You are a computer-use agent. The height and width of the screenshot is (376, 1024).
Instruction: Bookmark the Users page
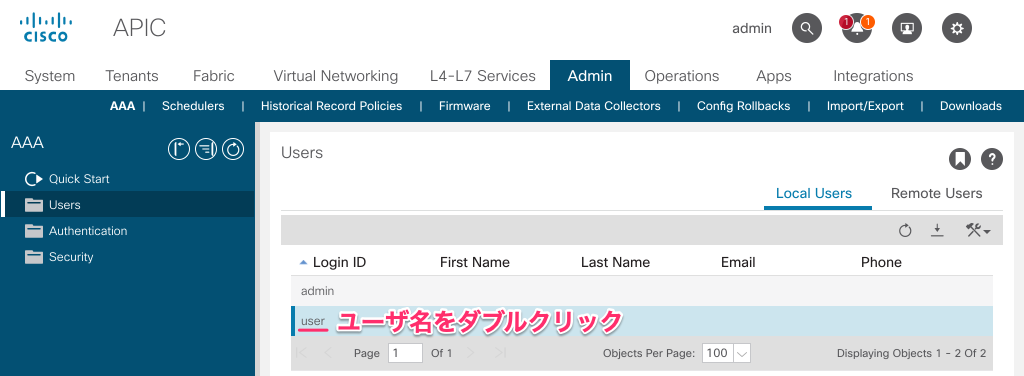pyautogui.click(x=959, y=159)
